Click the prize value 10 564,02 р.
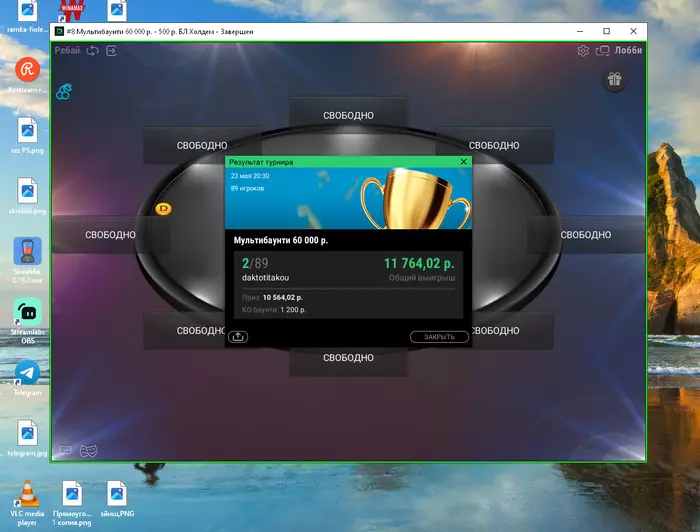Image resolution: width=700 pixels, height=532 pixels. (283, 297)
